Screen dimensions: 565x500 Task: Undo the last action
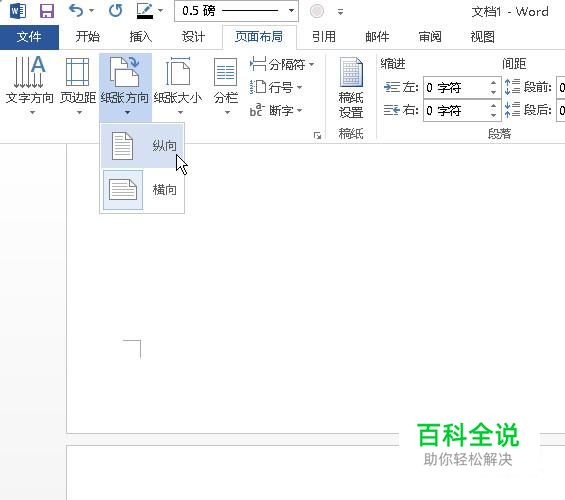click(x=76, y=11)
